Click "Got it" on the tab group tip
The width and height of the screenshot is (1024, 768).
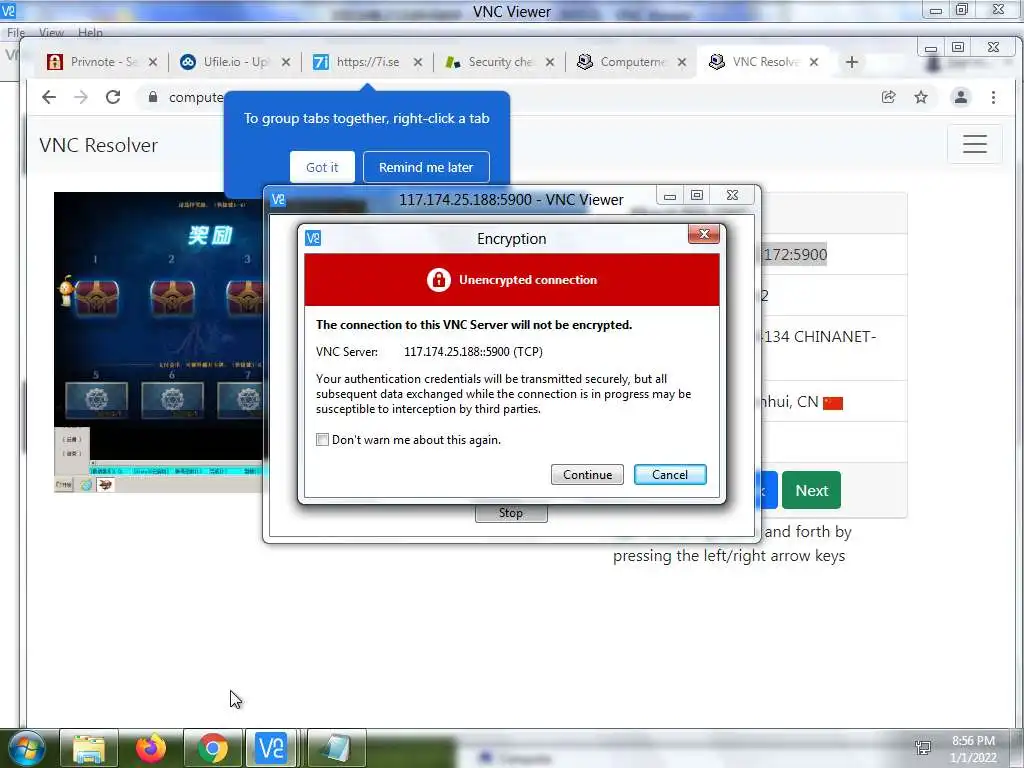[322, 167]
